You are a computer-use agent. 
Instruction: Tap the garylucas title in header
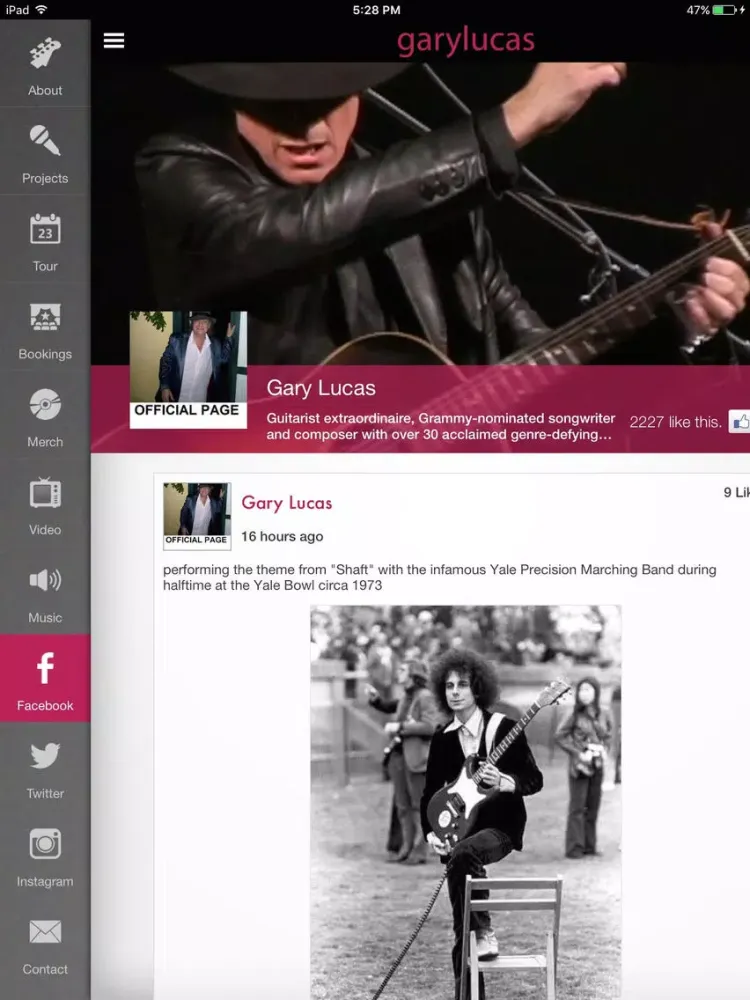pyautogui.click(x=466, y=41)
